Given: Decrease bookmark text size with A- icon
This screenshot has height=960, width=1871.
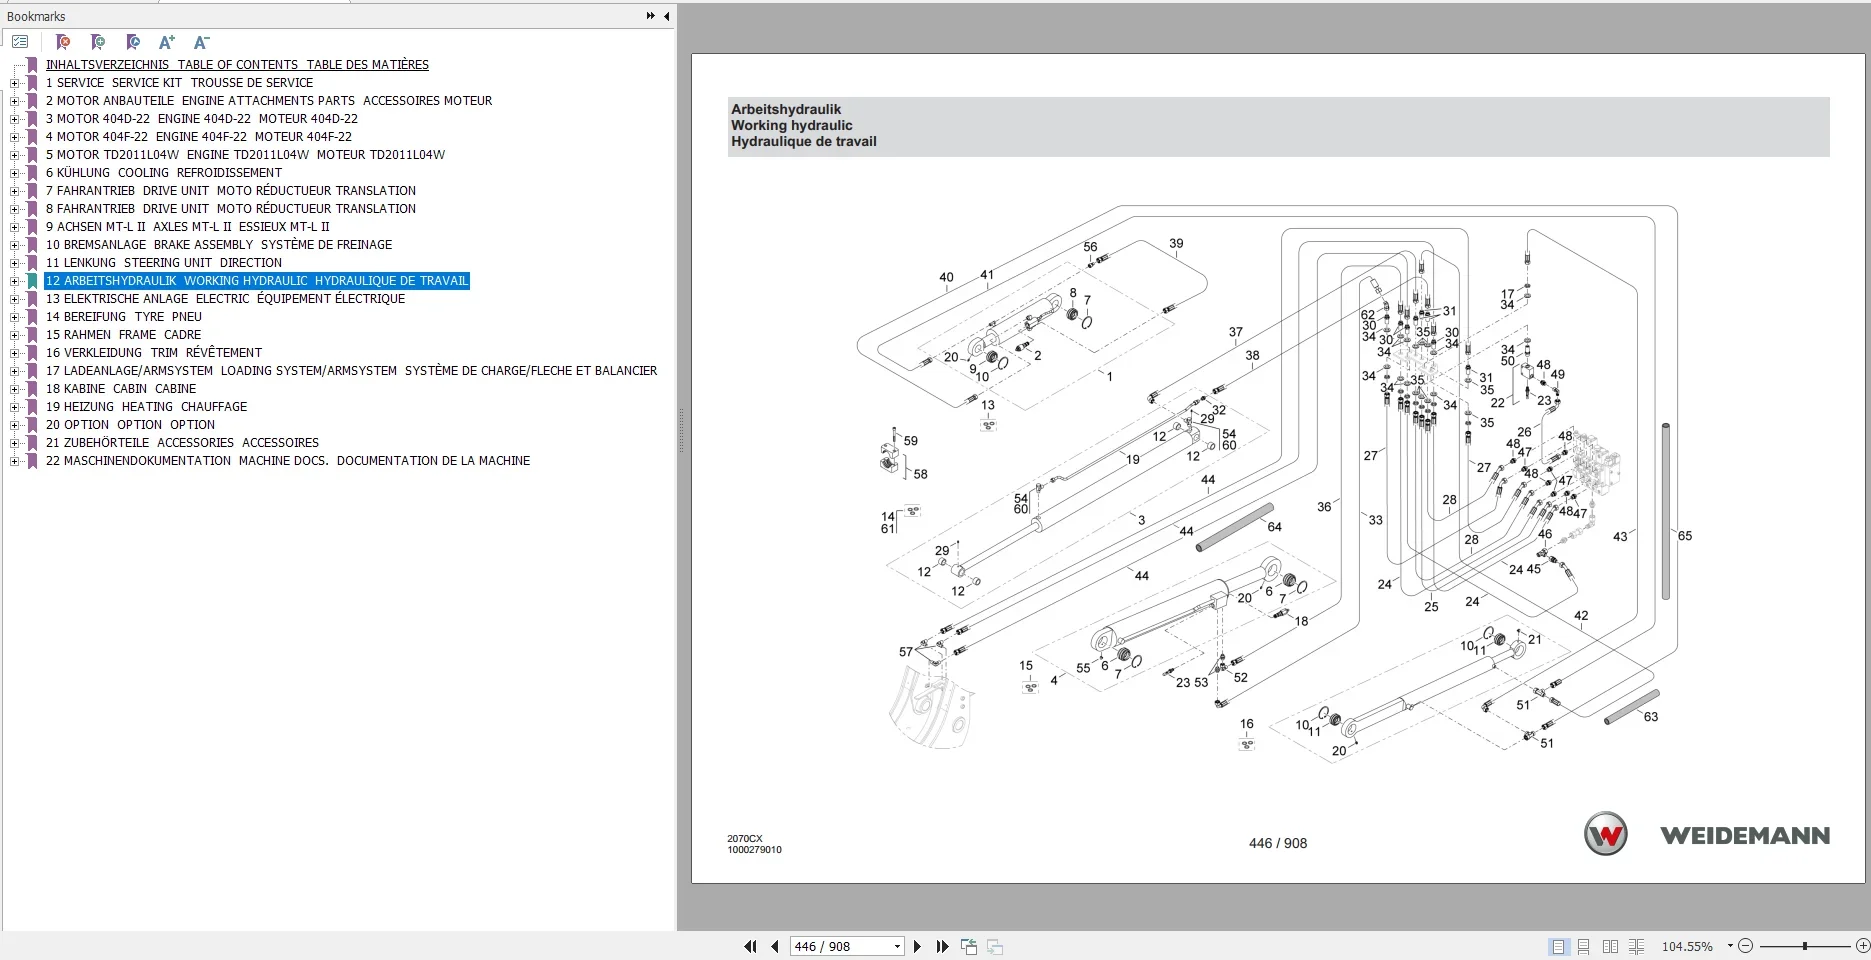Looking at the screenshot, I should click(201, 42).
